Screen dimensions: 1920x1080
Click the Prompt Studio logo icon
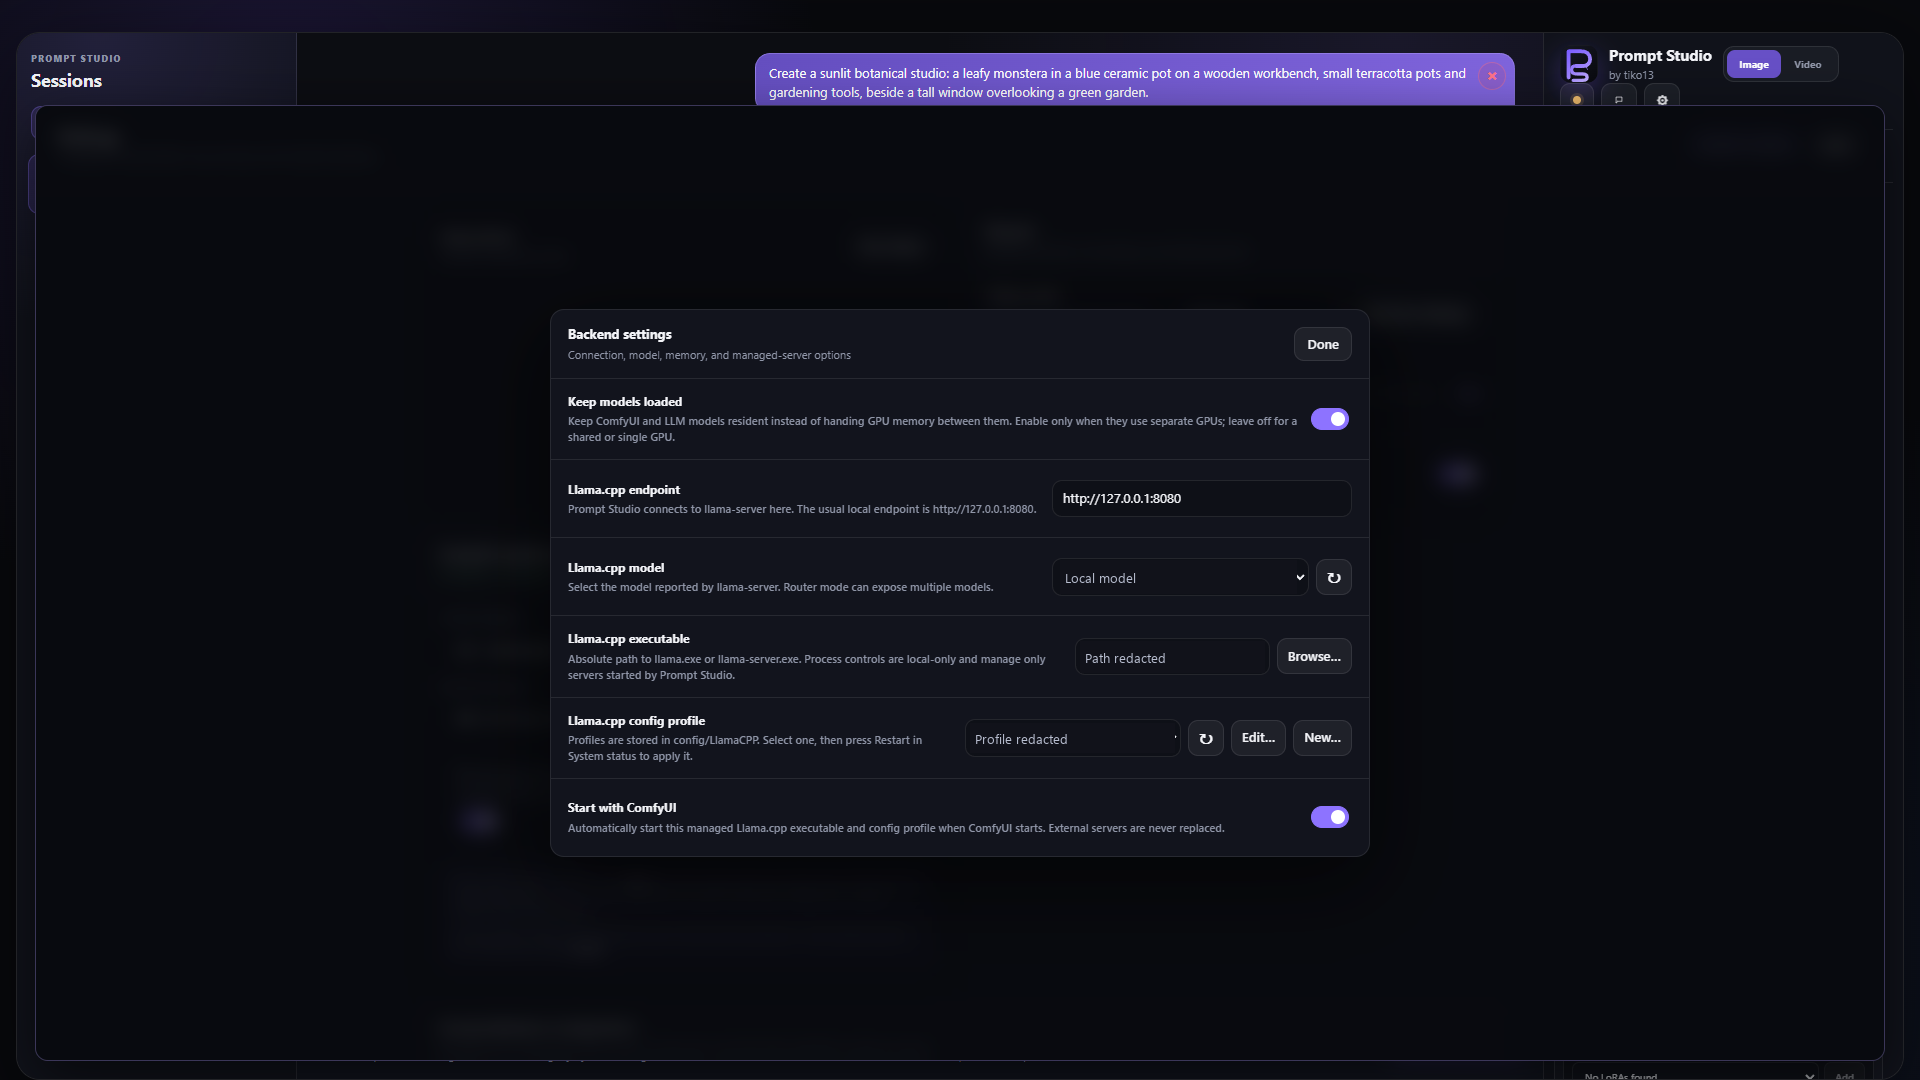coord(1578,65)
